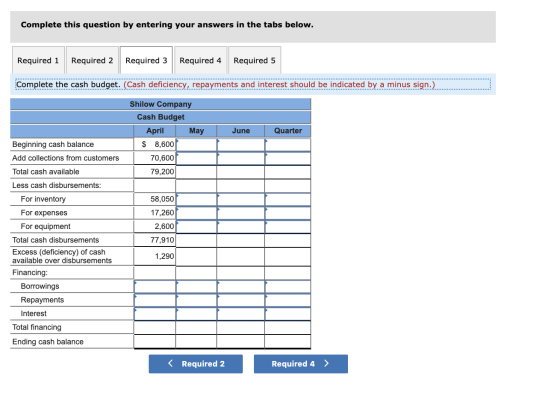The image size is (560, 399).
Task: Click May For inventory field
Action: 196,199
